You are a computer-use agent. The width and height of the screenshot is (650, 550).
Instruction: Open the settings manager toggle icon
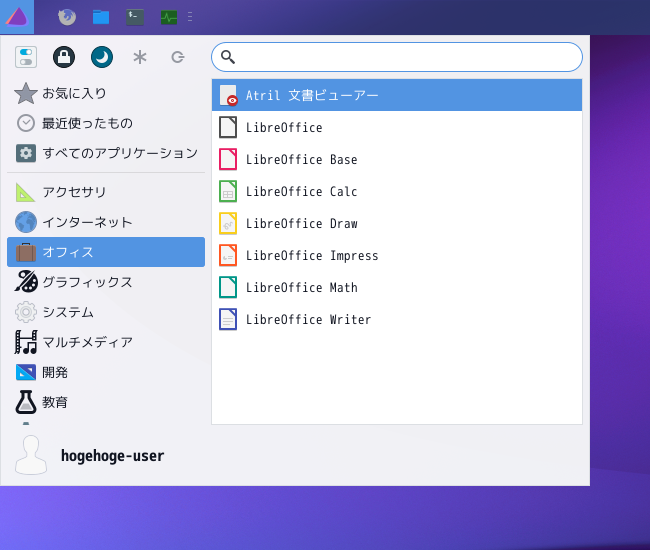(26, 57)
